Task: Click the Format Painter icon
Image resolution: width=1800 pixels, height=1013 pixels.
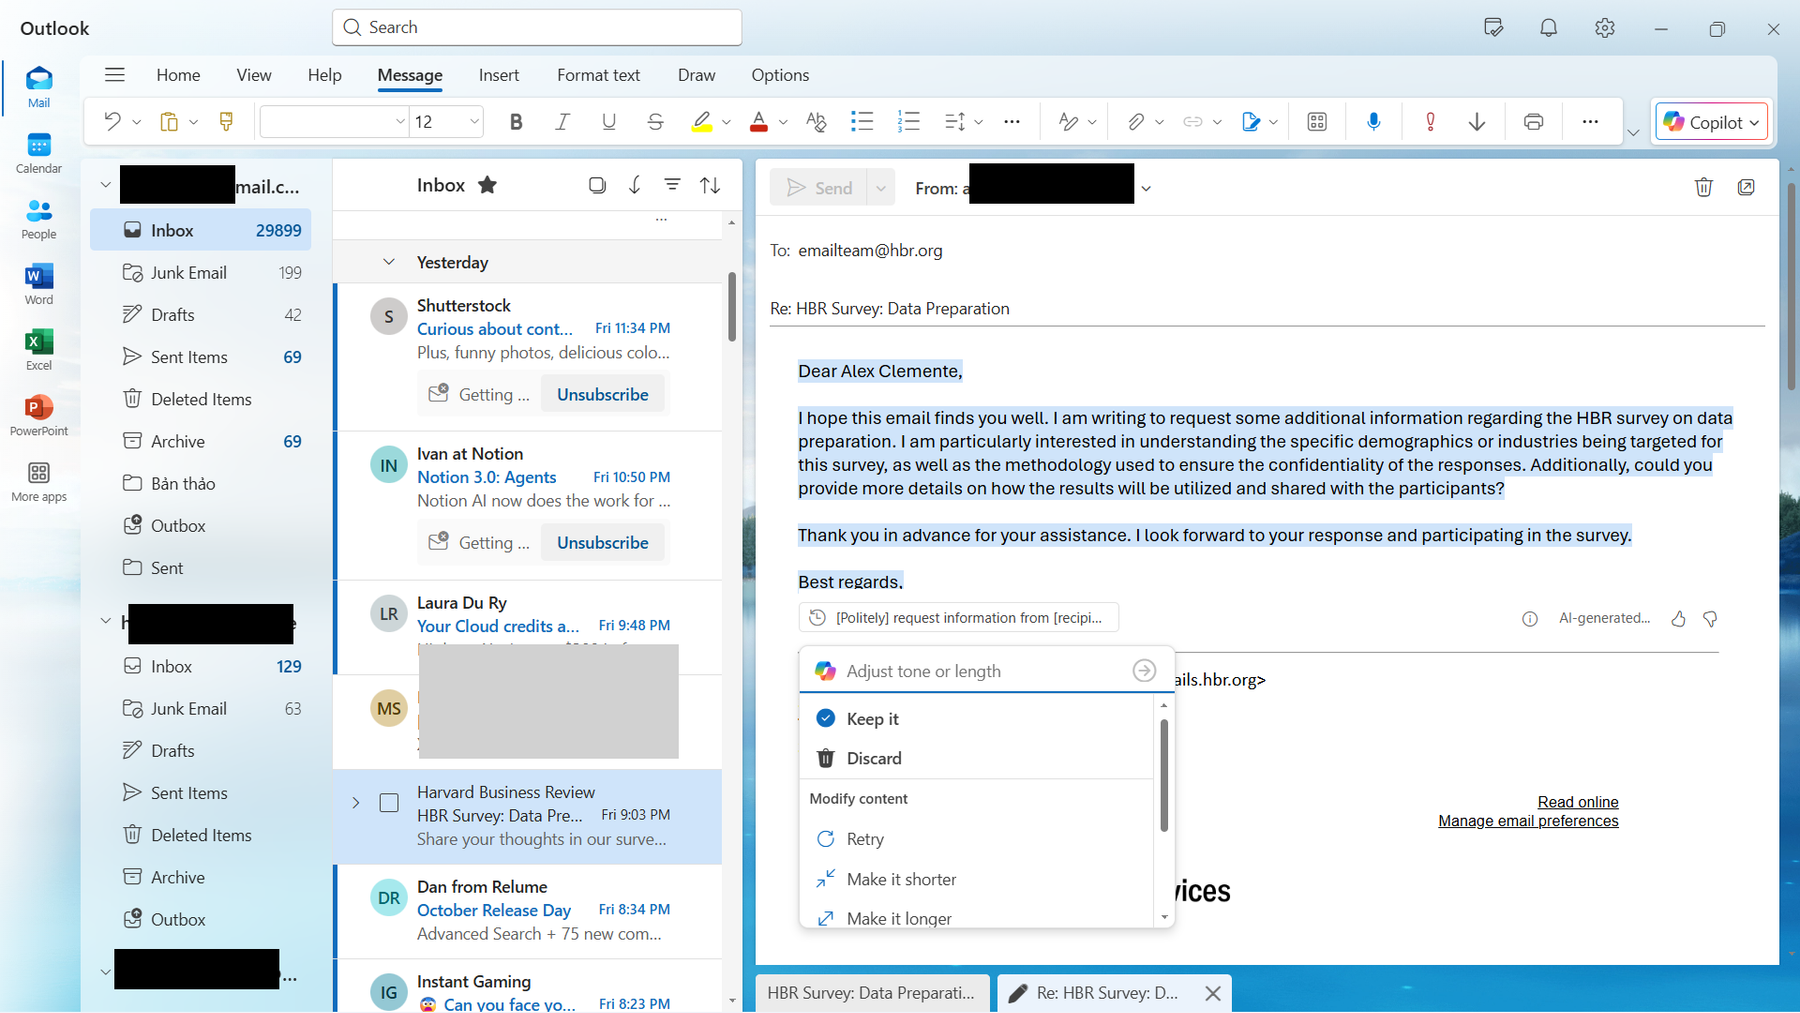Action: 226,122
